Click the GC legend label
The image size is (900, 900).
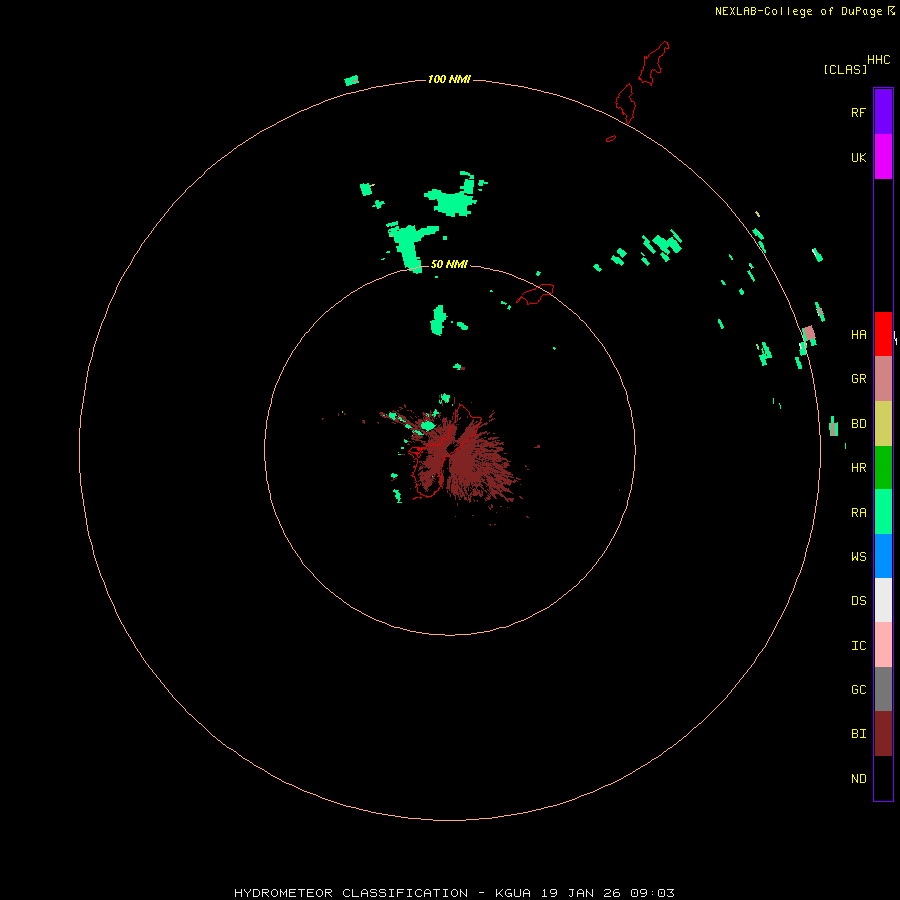point(858,690)
